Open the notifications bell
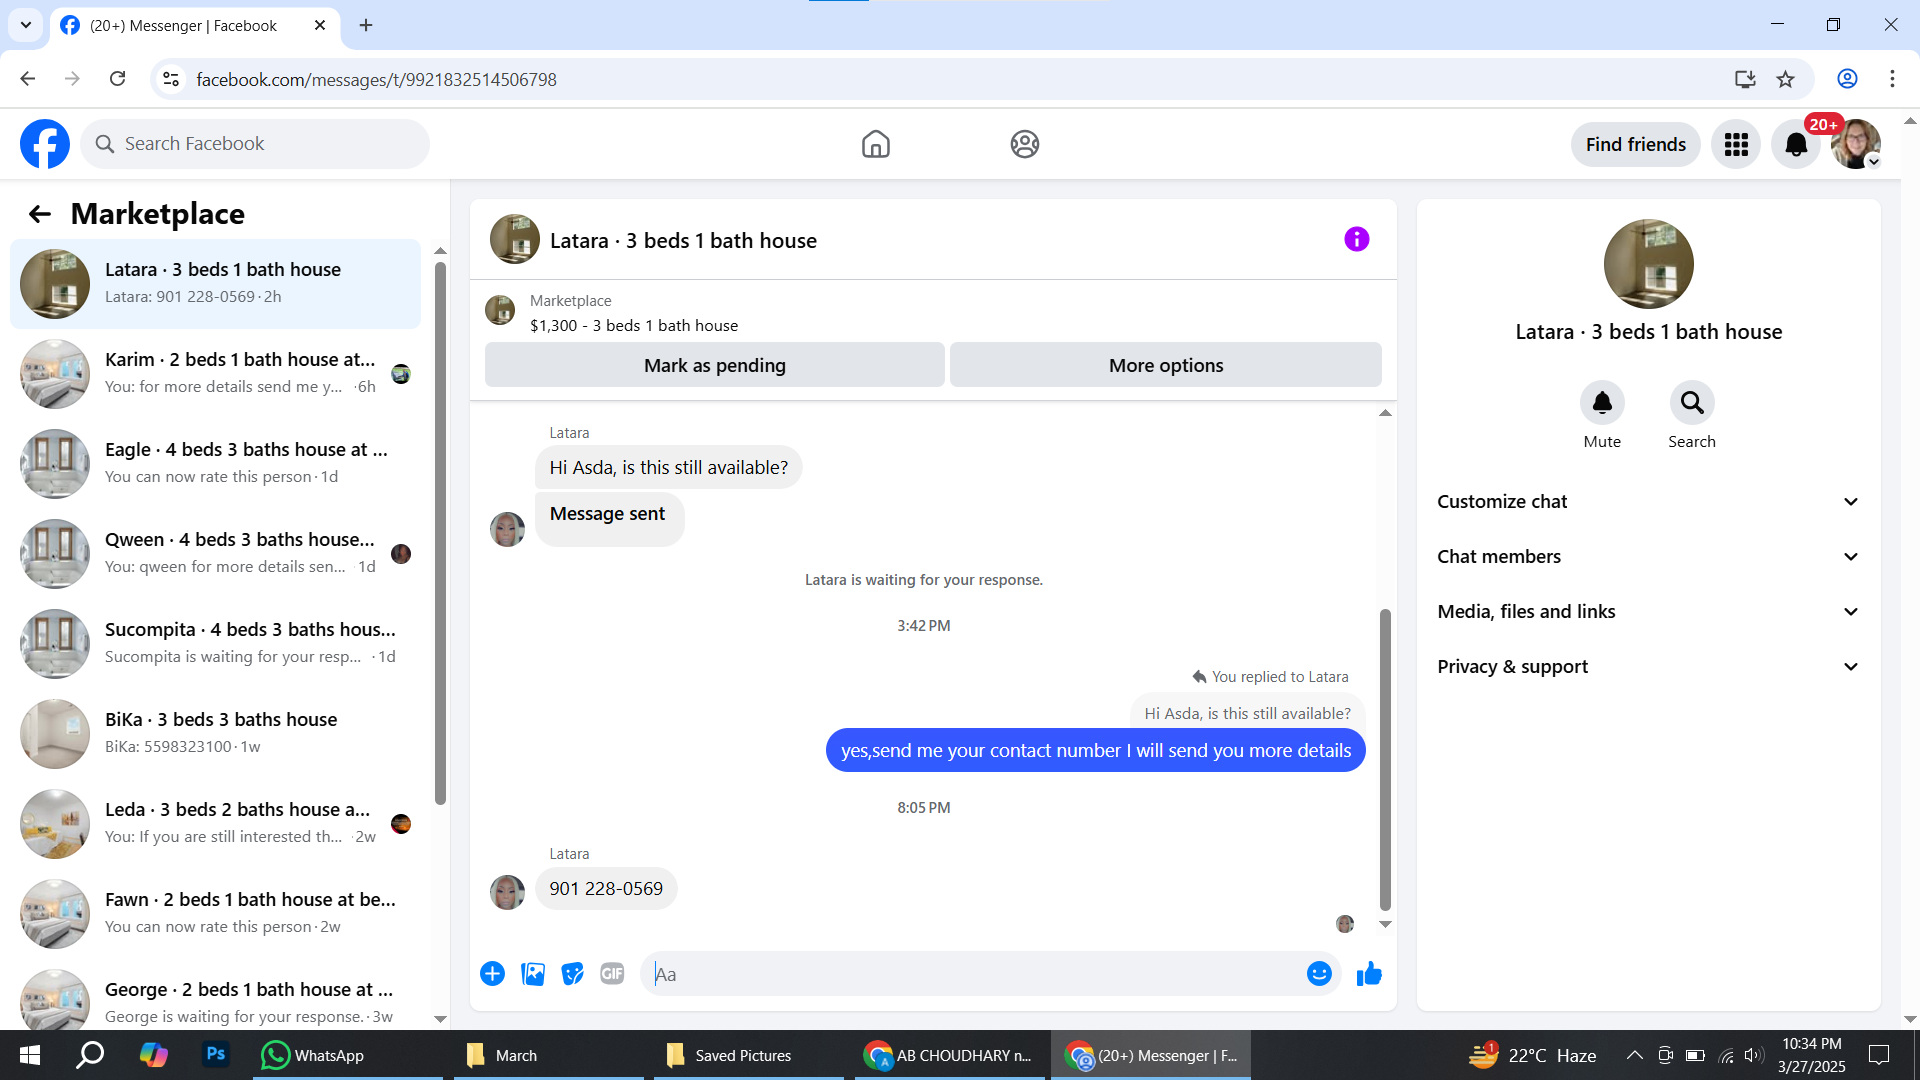 (1796, 145)
